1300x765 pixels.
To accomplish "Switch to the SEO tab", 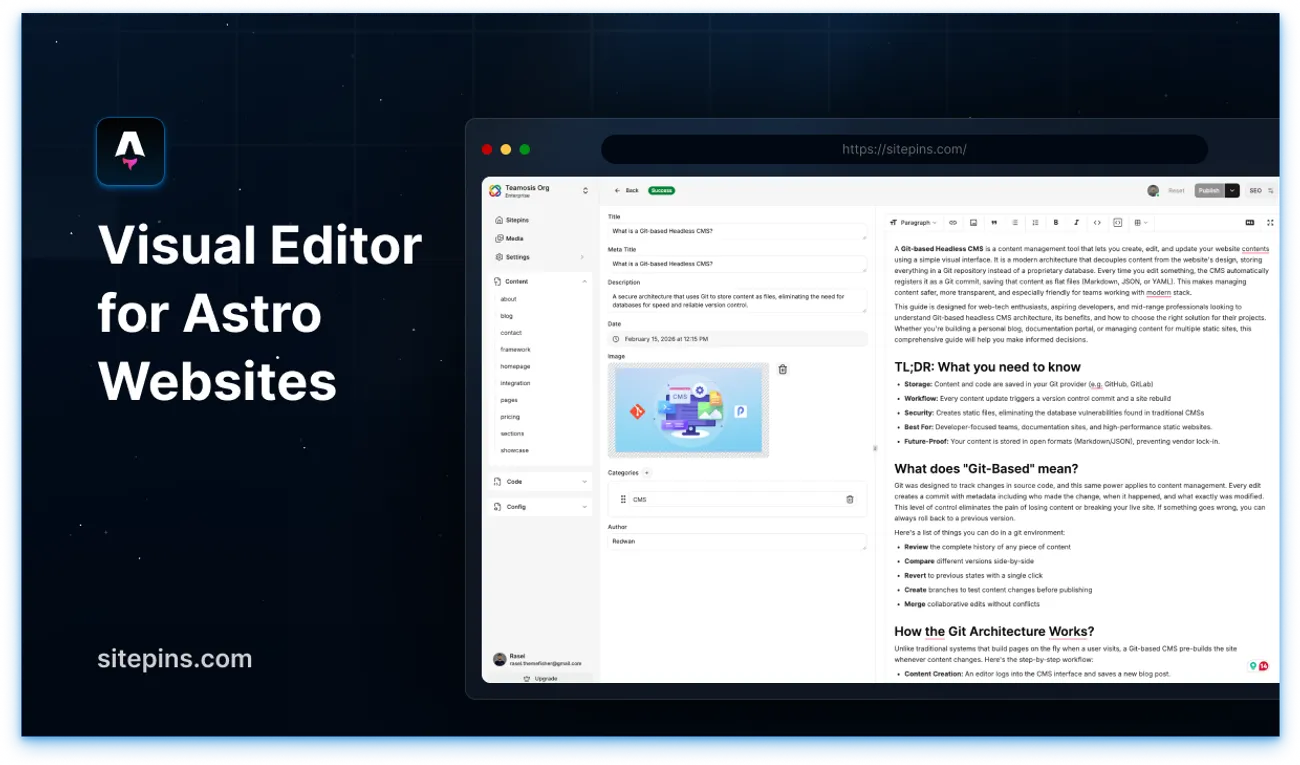I will [1255, 190].
